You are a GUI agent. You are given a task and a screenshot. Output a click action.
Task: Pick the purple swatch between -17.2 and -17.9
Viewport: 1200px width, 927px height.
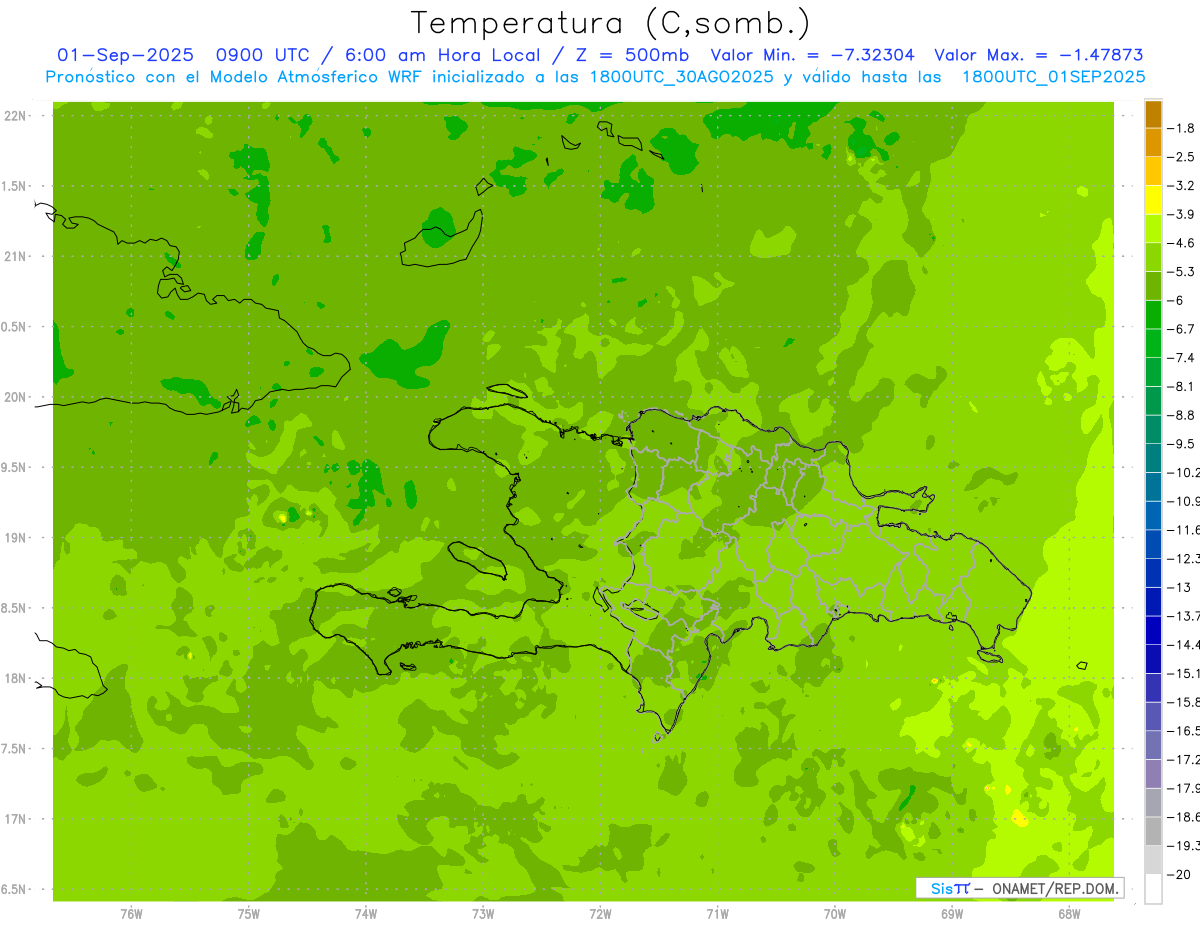coord(1153,774)
